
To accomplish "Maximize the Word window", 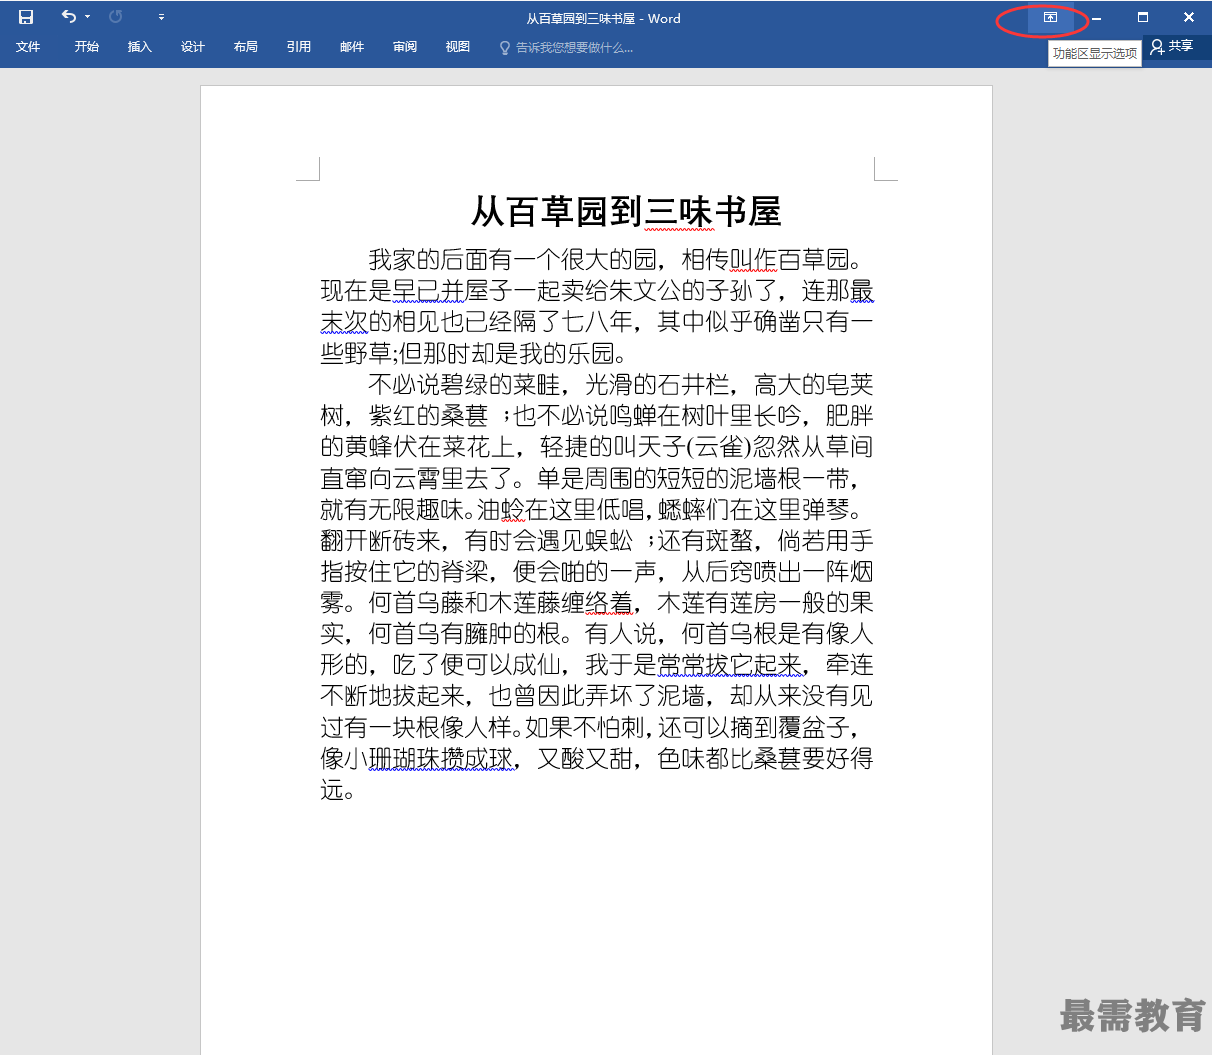I will 1143,17.
